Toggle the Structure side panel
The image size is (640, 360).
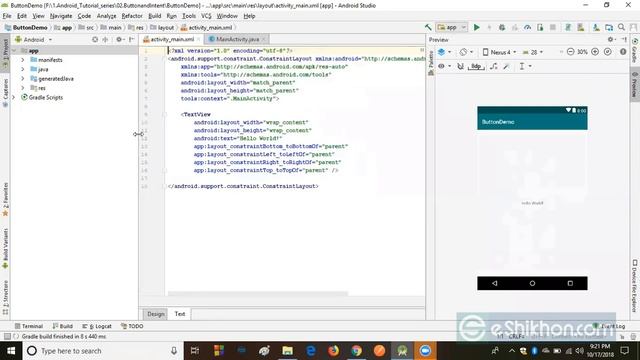[x=5, y=297]
